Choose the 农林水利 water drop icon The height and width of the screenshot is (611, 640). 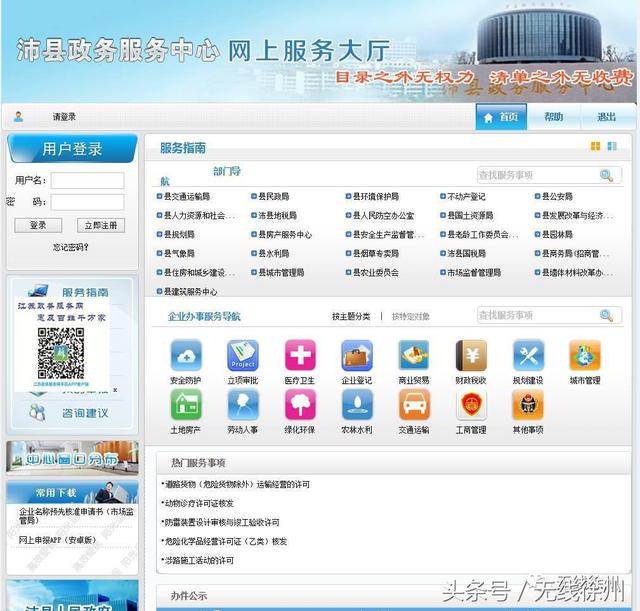pos(357,405)
